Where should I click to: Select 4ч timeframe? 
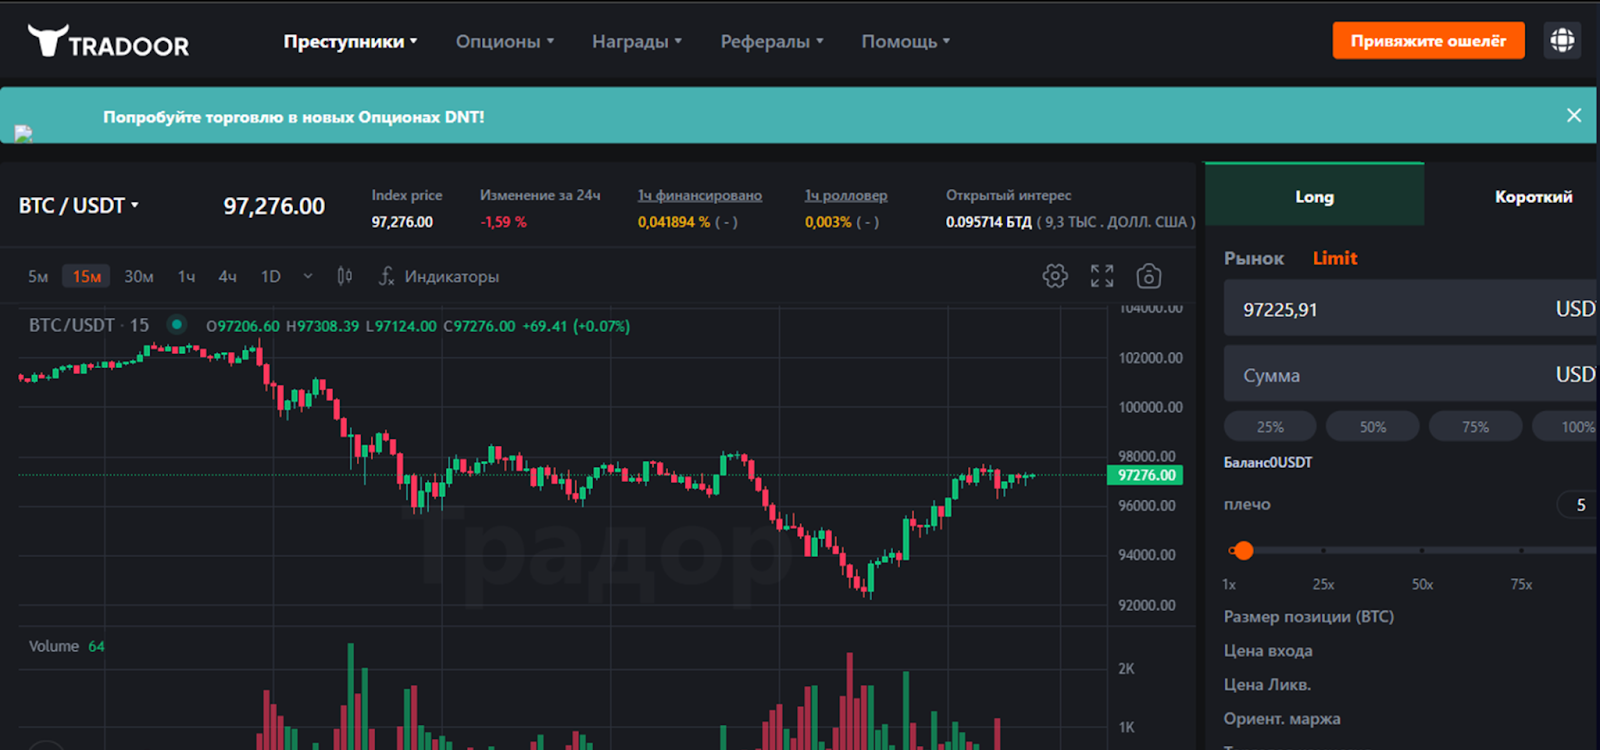point(228,276)
